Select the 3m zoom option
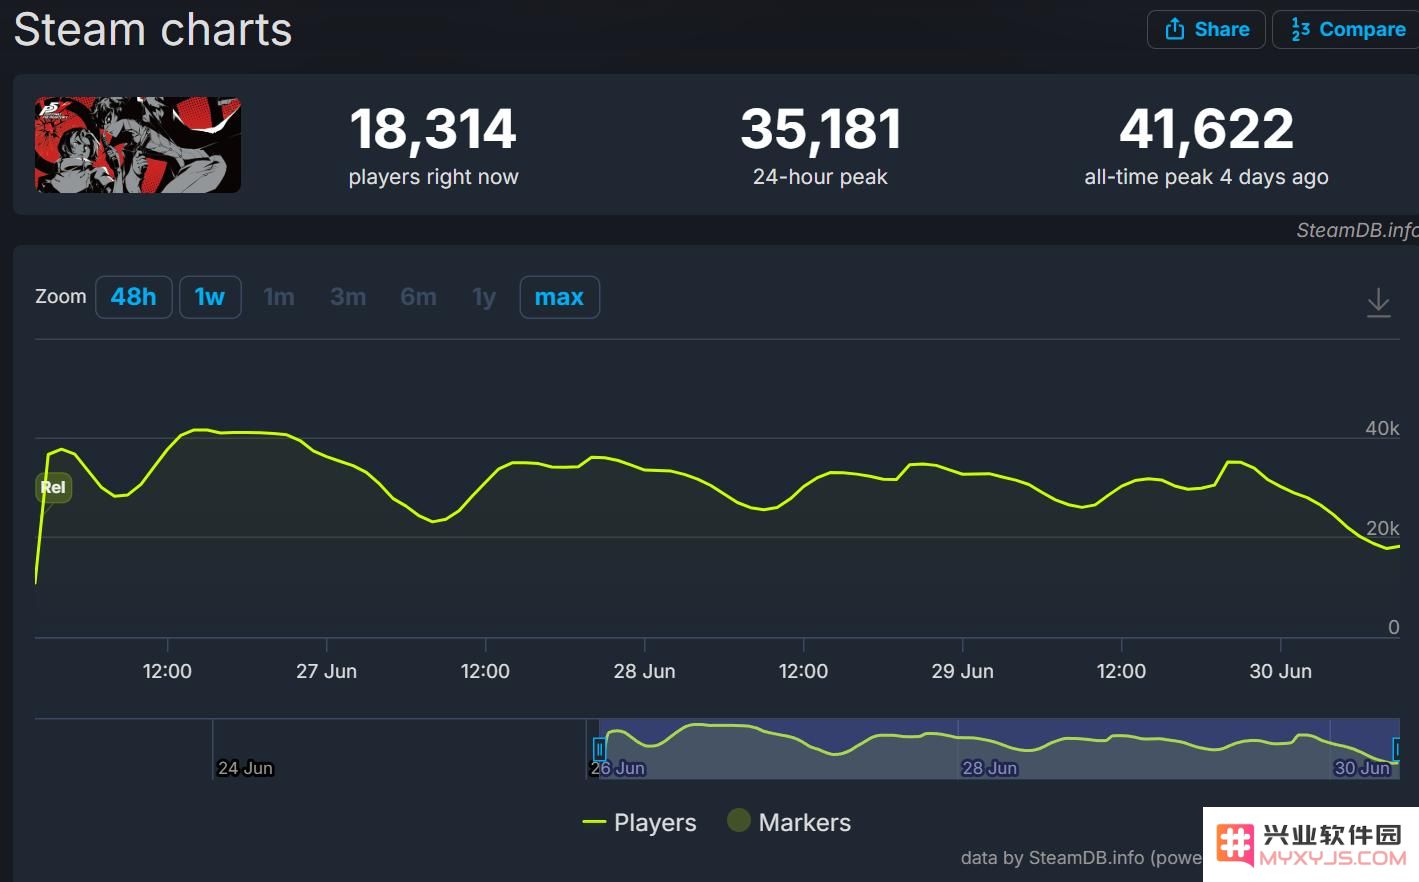Image resolution: width=1419 pixels, height=882 pixels. click(x=348, y=297)
